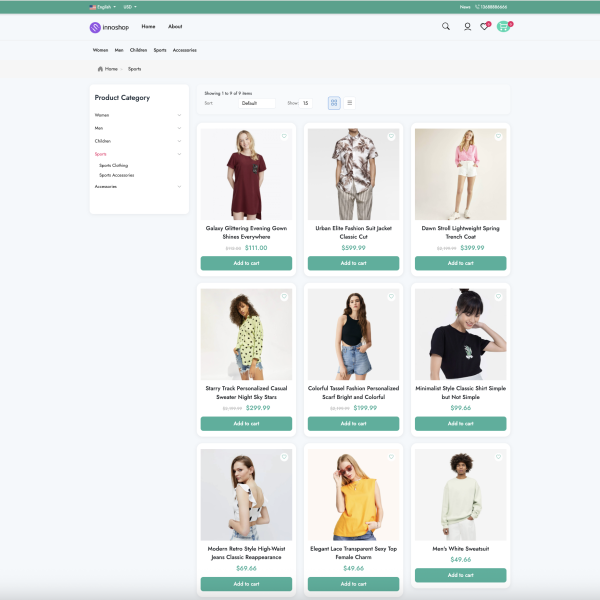Open the USD currency dropdown
Screen dimensions: 600x600
pyautogui.click(x=129, y=6)
